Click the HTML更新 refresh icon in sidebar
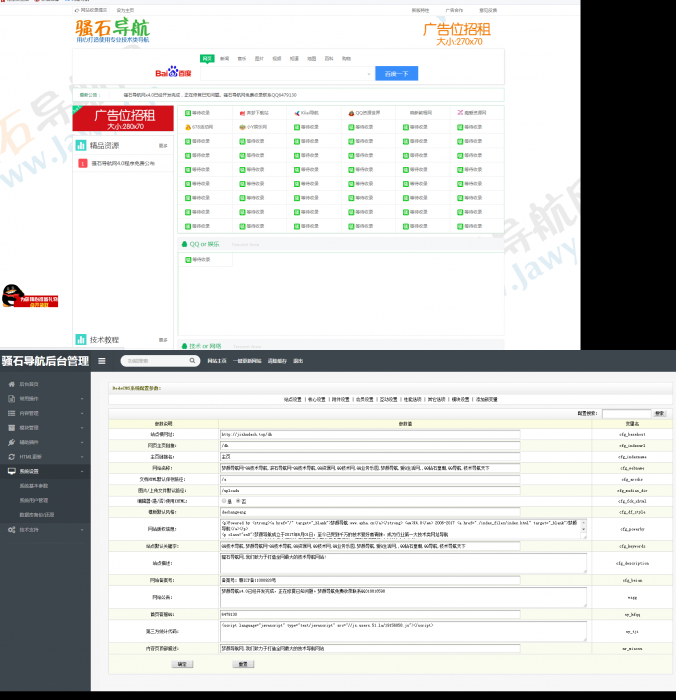The width and height of the screenshot is (676, 700). pyautogui.click(x=11, y=456)
